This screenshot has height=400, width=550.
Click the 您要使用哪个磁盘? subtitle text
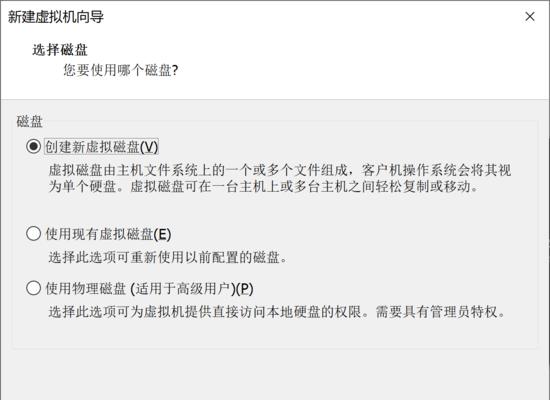point(121,70)
